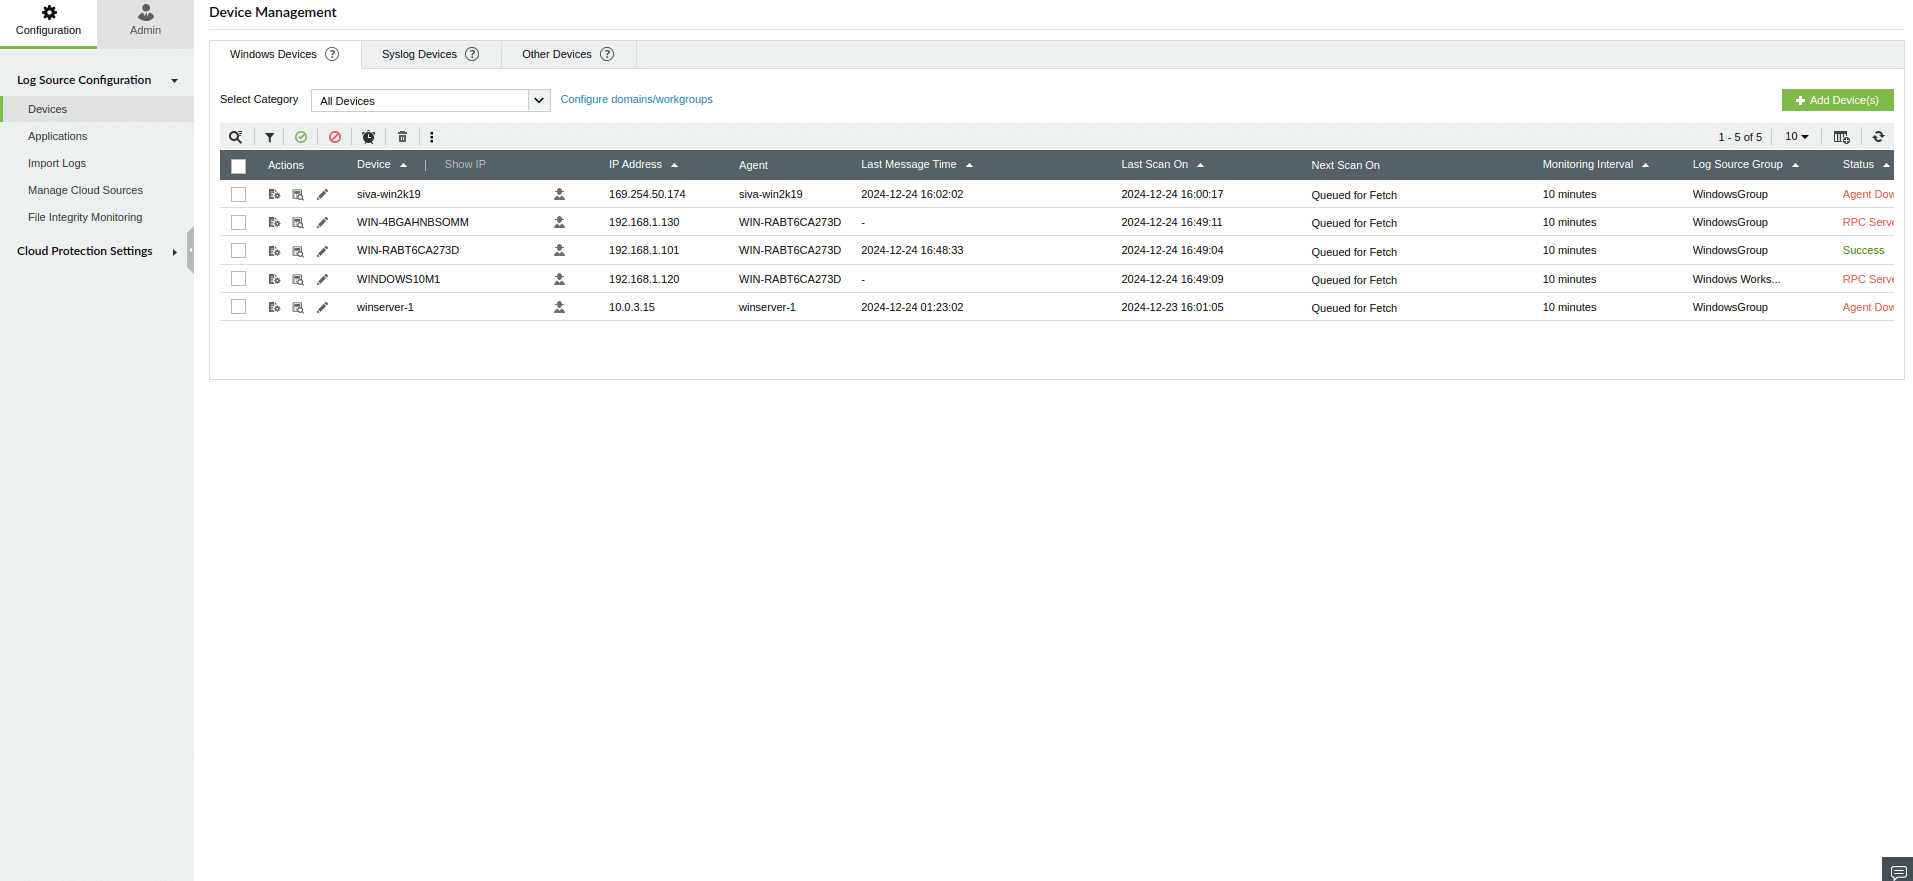Open Import Logs in the sidebar
This screenshot has width=1913, height=881.
57,163
